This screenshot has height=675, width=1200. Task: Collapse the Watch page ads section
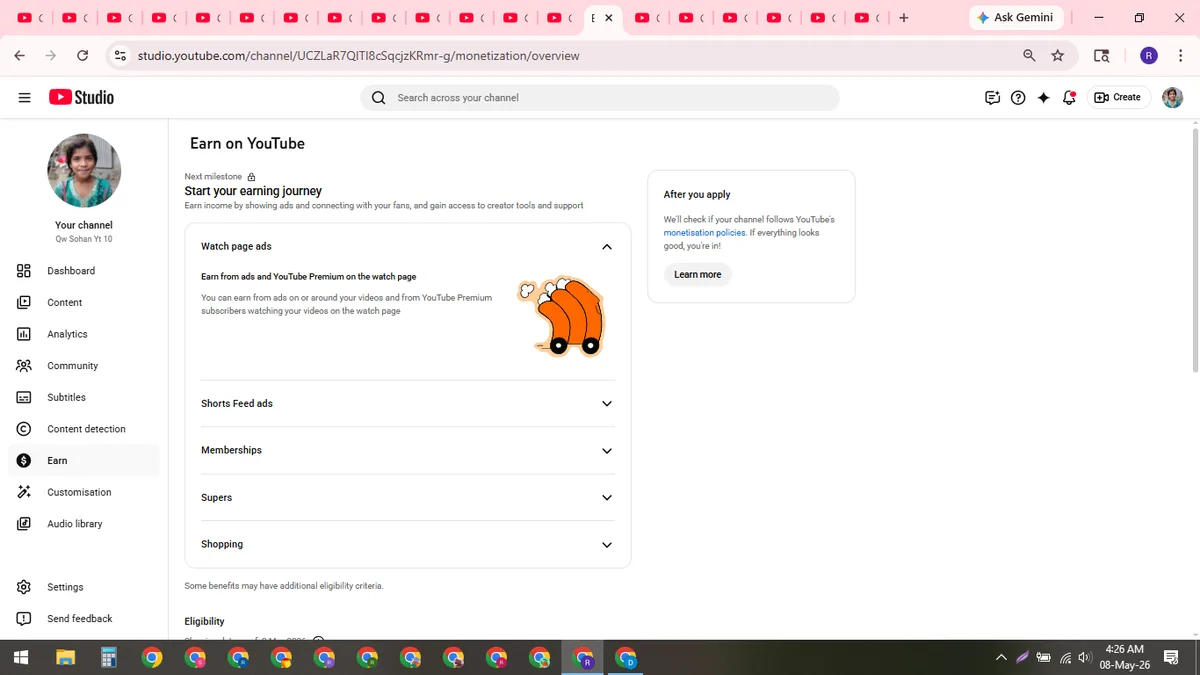[606, 247]
